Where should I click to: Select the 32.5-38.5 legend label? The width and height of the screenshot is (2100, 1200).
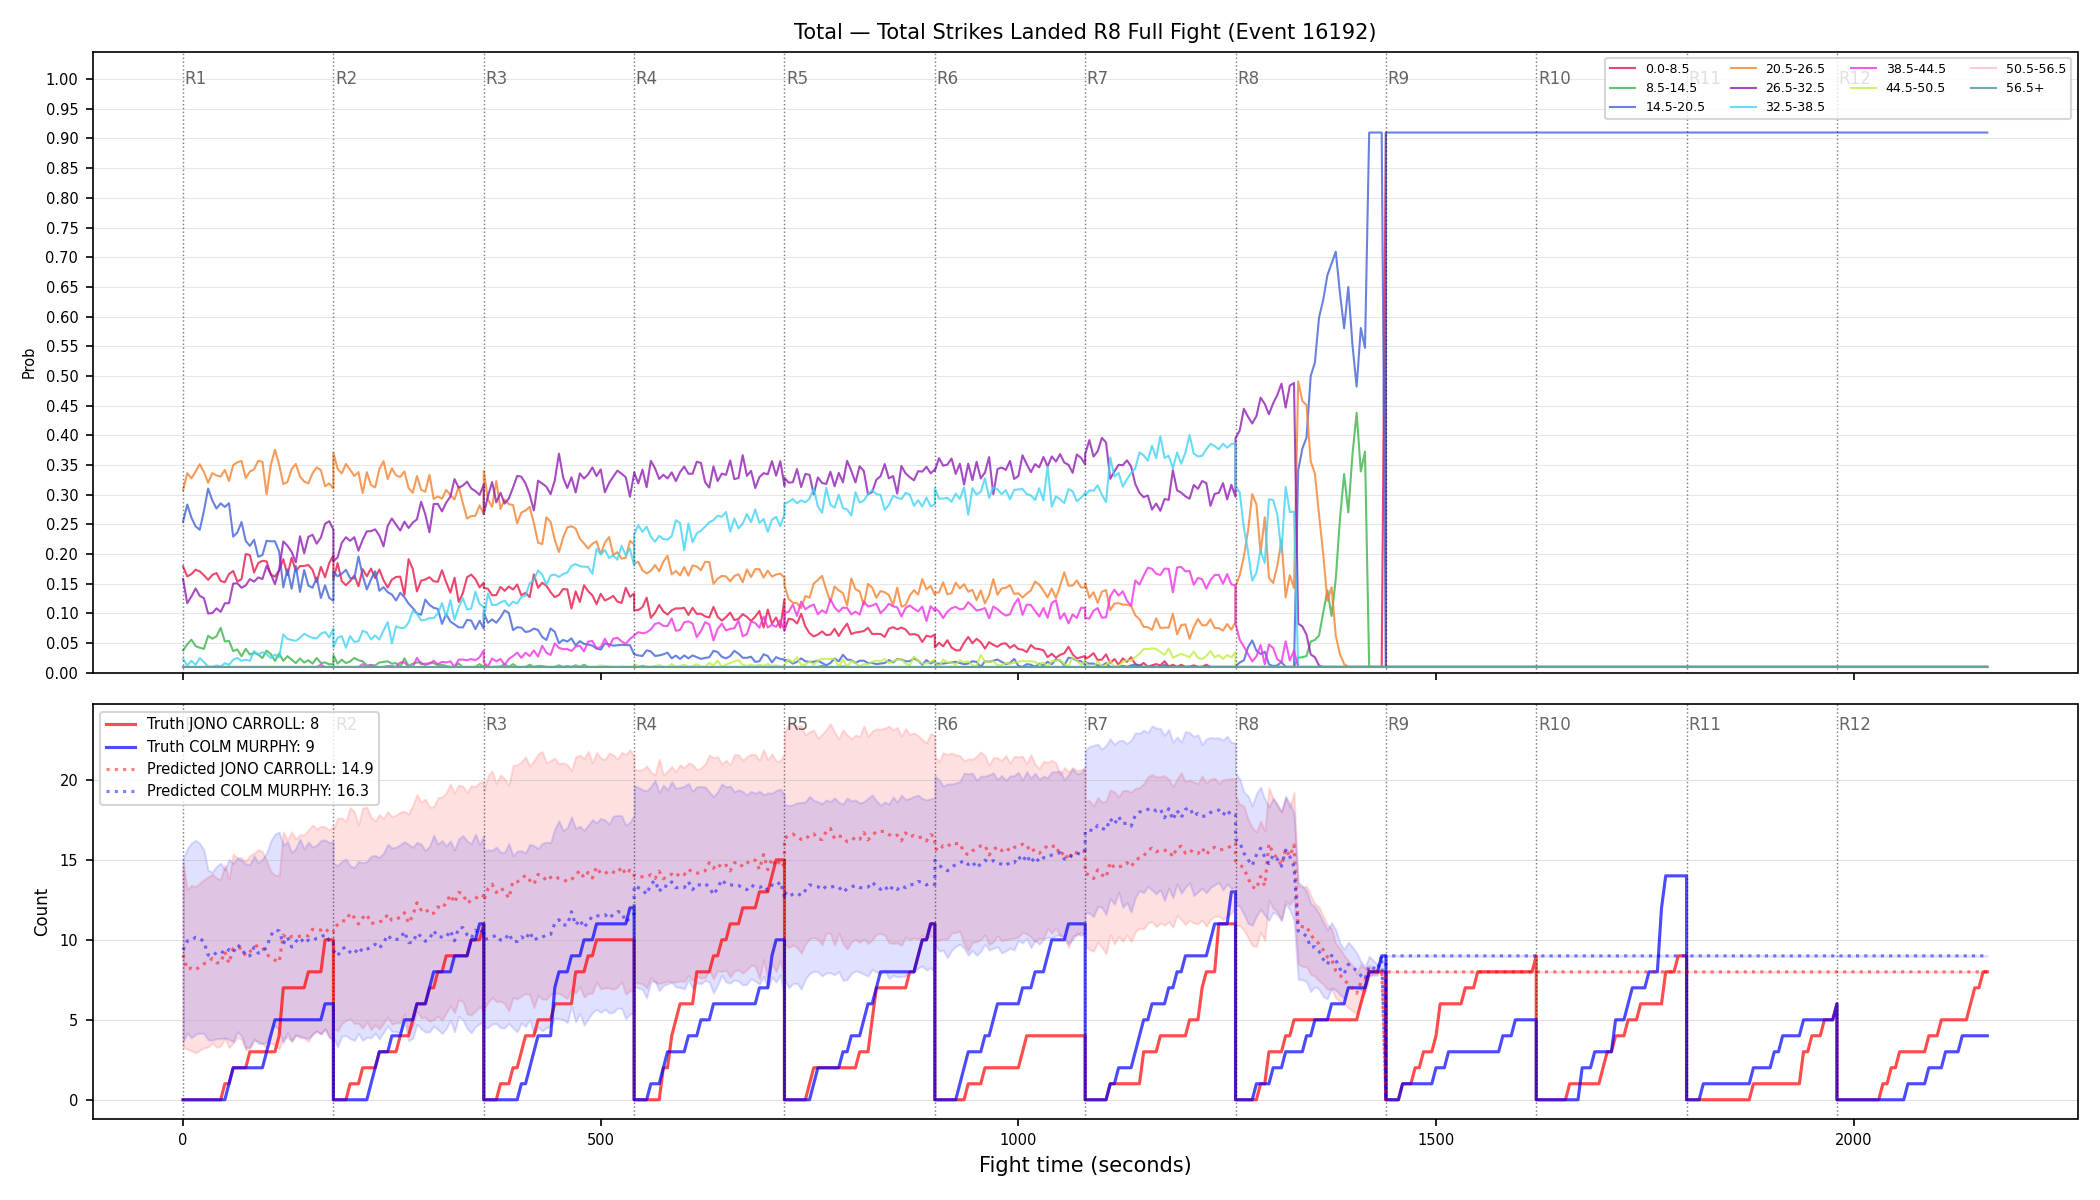point(1795,107)
